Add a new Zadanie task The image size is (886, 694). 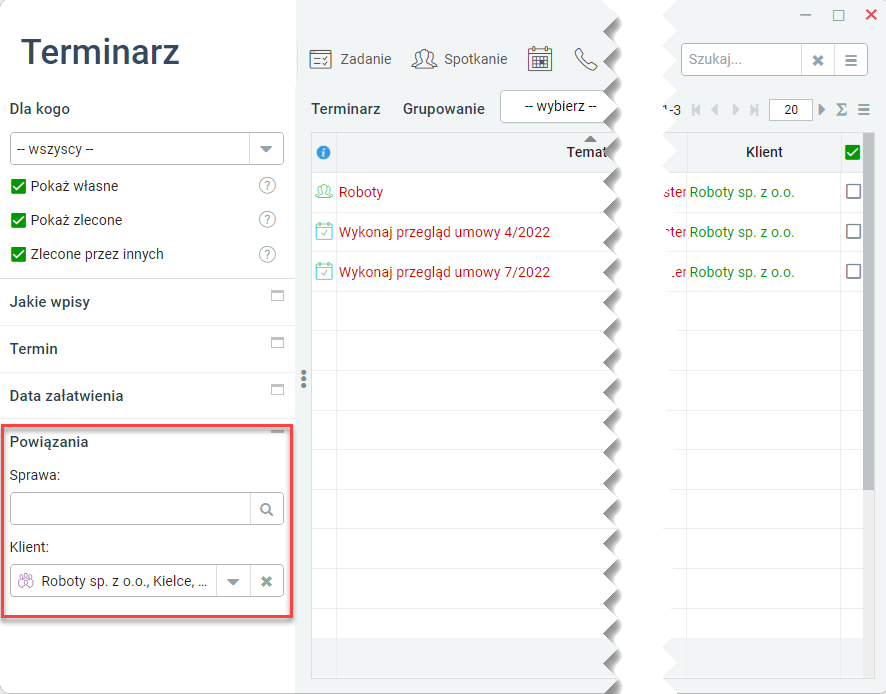click(x=350, y=59)
